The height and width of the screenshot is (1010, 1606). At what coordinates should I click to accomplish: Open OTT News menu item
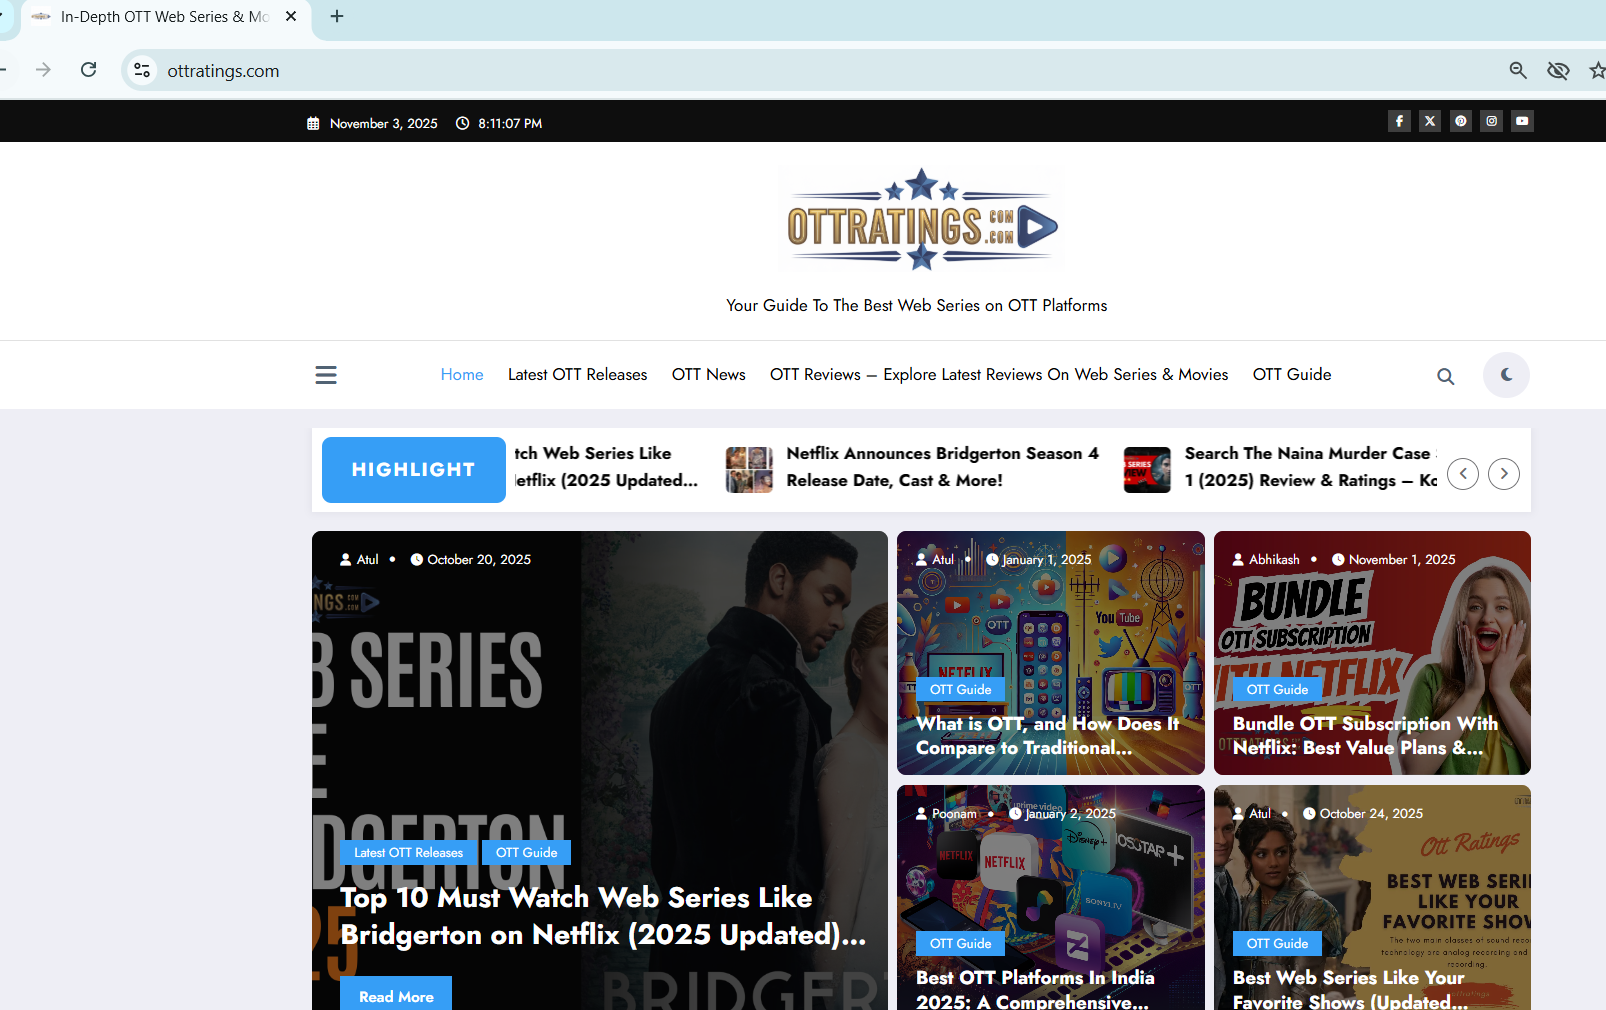709,374
